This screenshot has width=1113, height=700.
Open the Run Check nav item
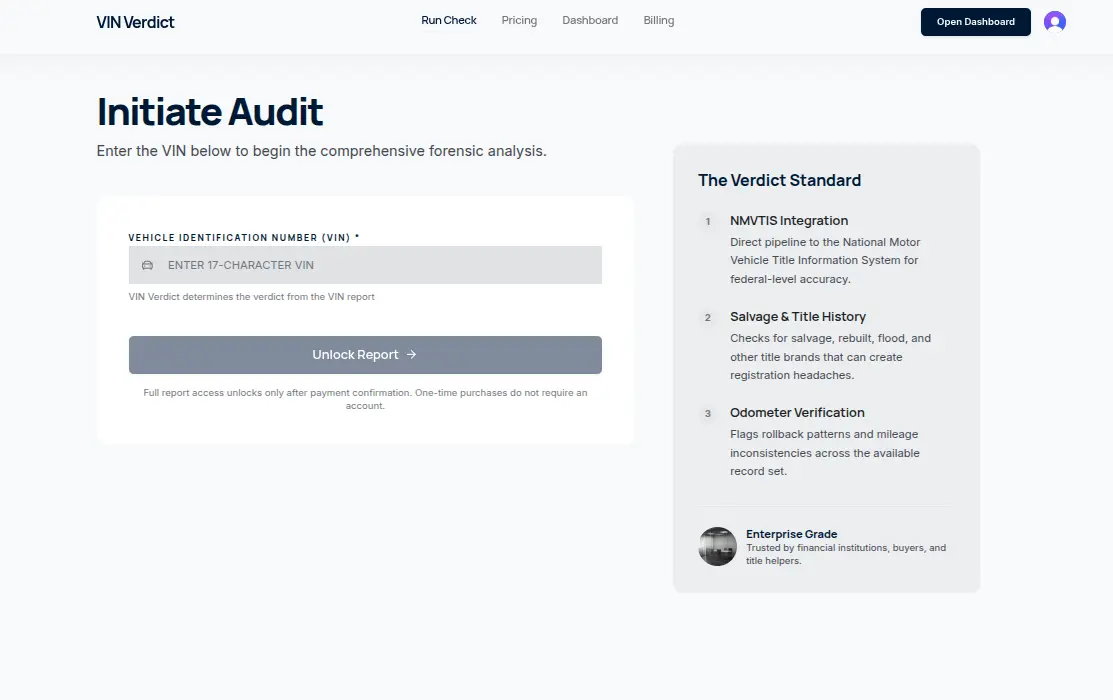449,21
